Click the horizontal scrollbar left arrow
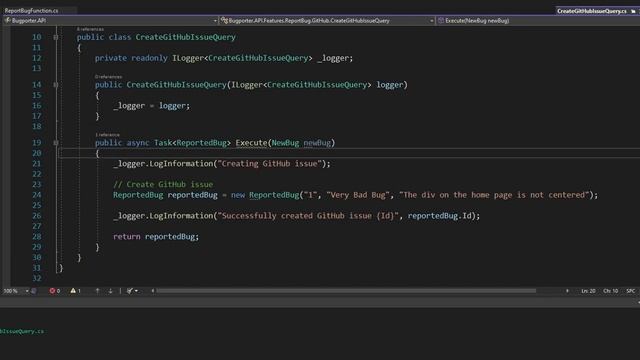This screenshot has width=640, height=360. point(153,291)
